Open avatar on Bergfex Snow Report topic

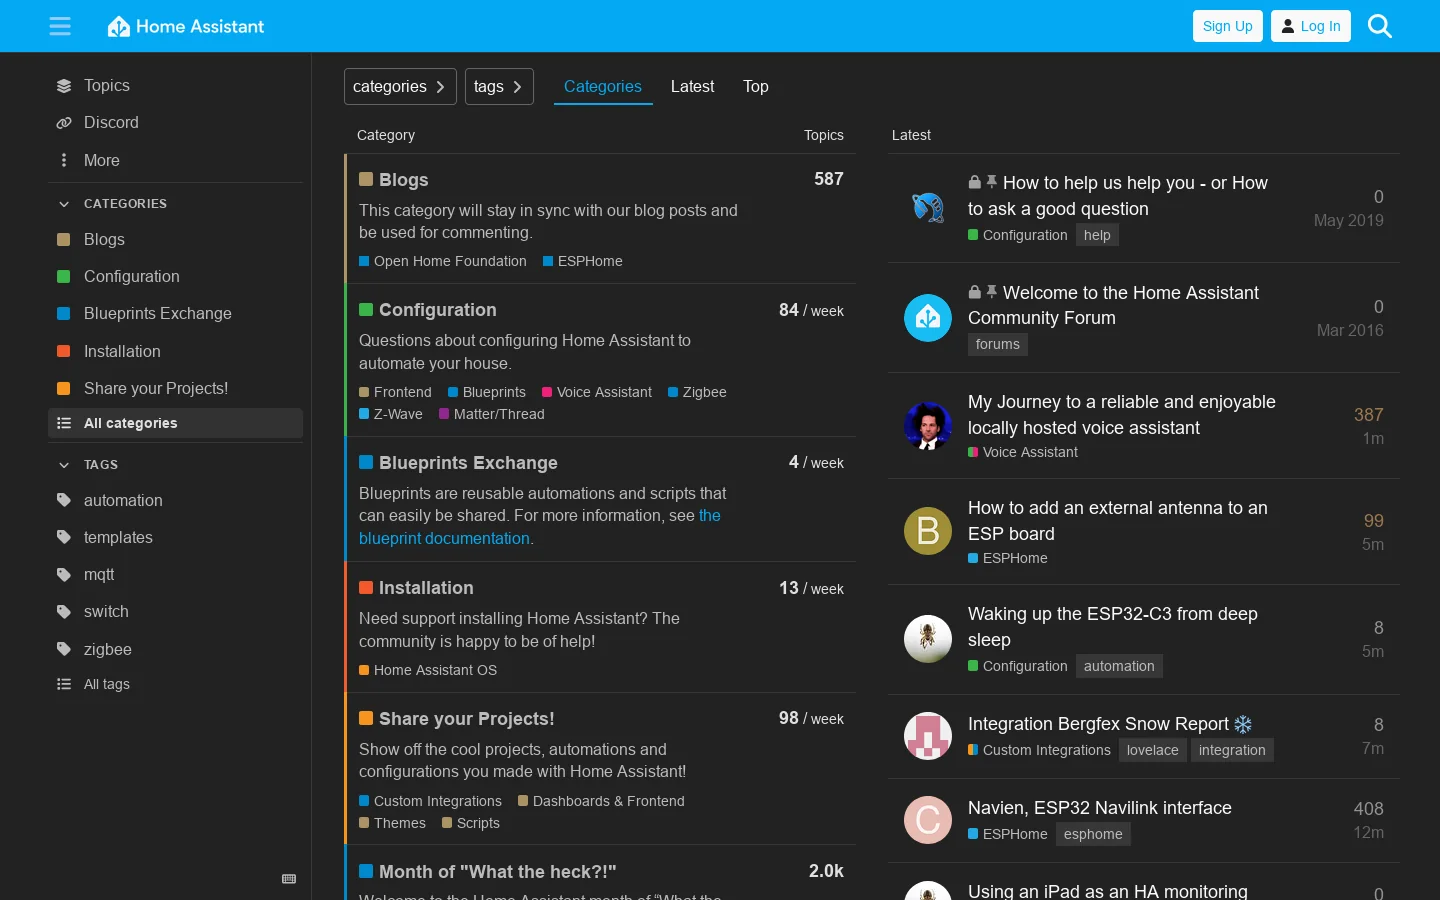pyautogui.click(x=928, y=736)
